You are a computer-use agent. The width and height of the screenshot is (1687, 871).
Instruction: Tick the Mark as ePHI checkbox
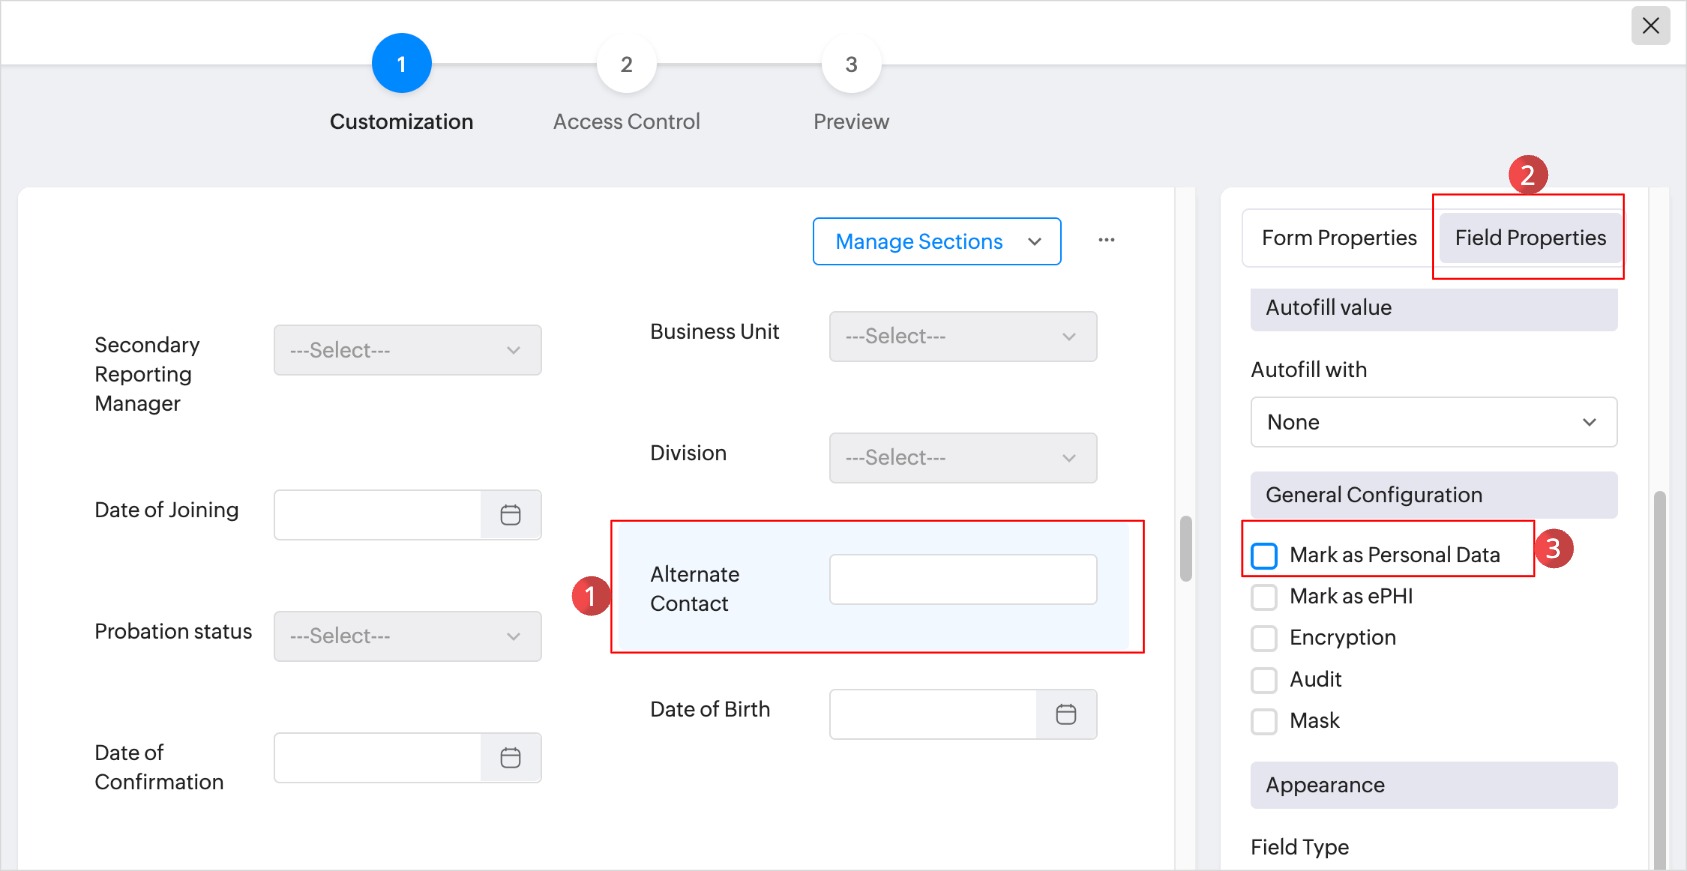click(x=1264, y=597)
